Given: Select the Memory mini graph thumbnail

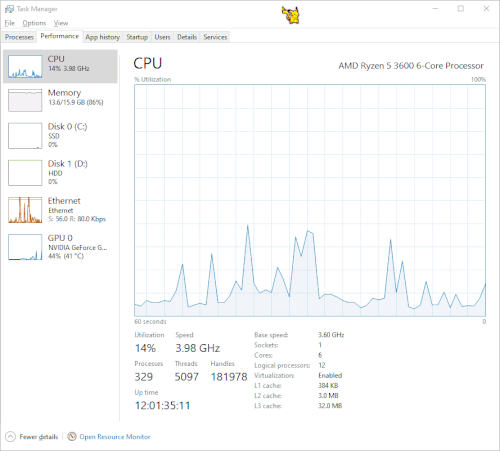Looking at the screenshot, I should pyautogui.click(x=25, y=100).
